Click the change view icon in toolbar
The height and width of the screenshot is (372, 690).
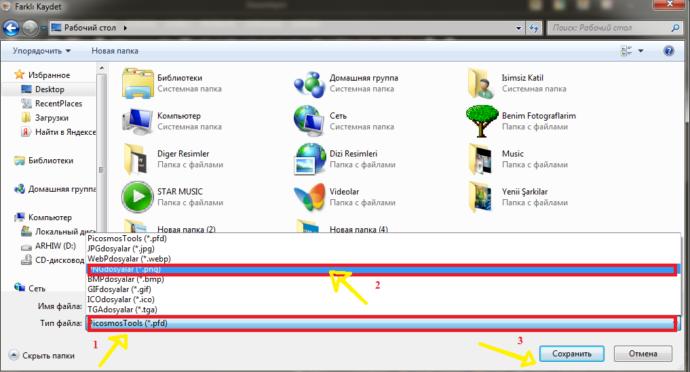(x=626, y=51)
